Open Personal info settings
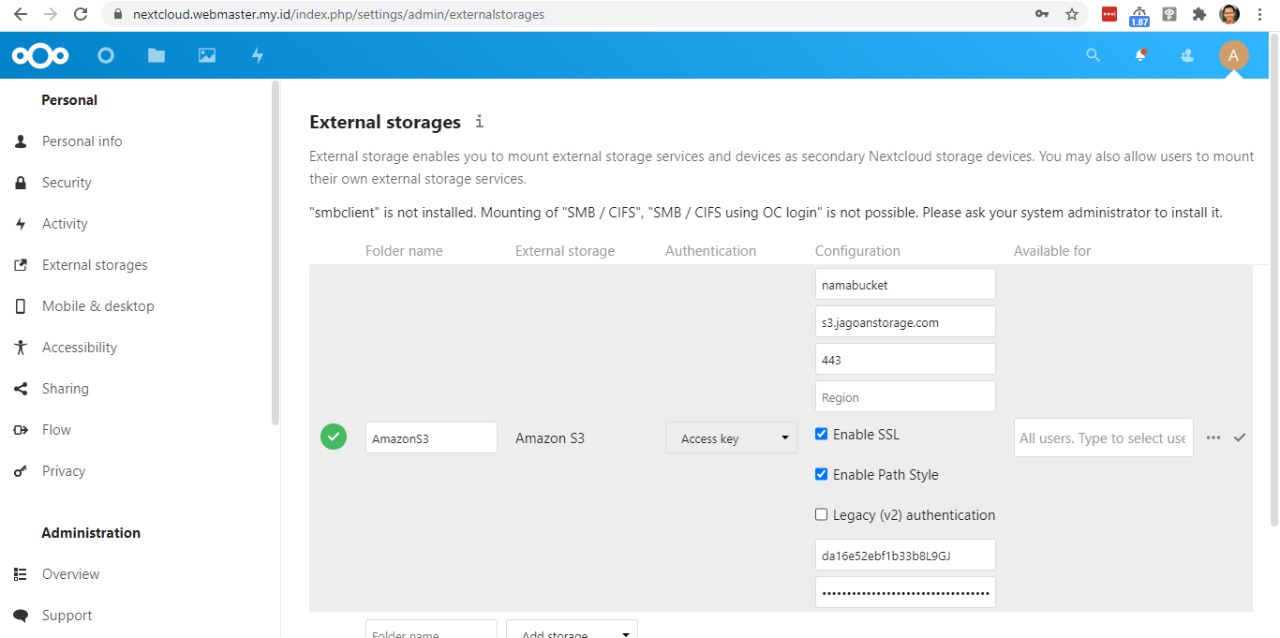The height and width of the screenshot is (638, 1280). [x=82, y=141]
